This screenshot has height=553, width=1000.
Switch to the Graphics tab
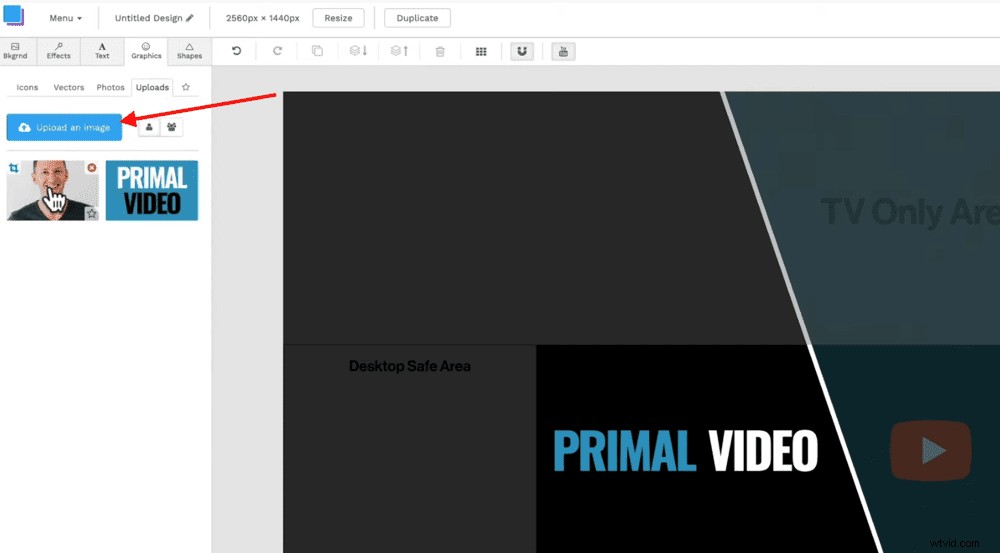146,51
